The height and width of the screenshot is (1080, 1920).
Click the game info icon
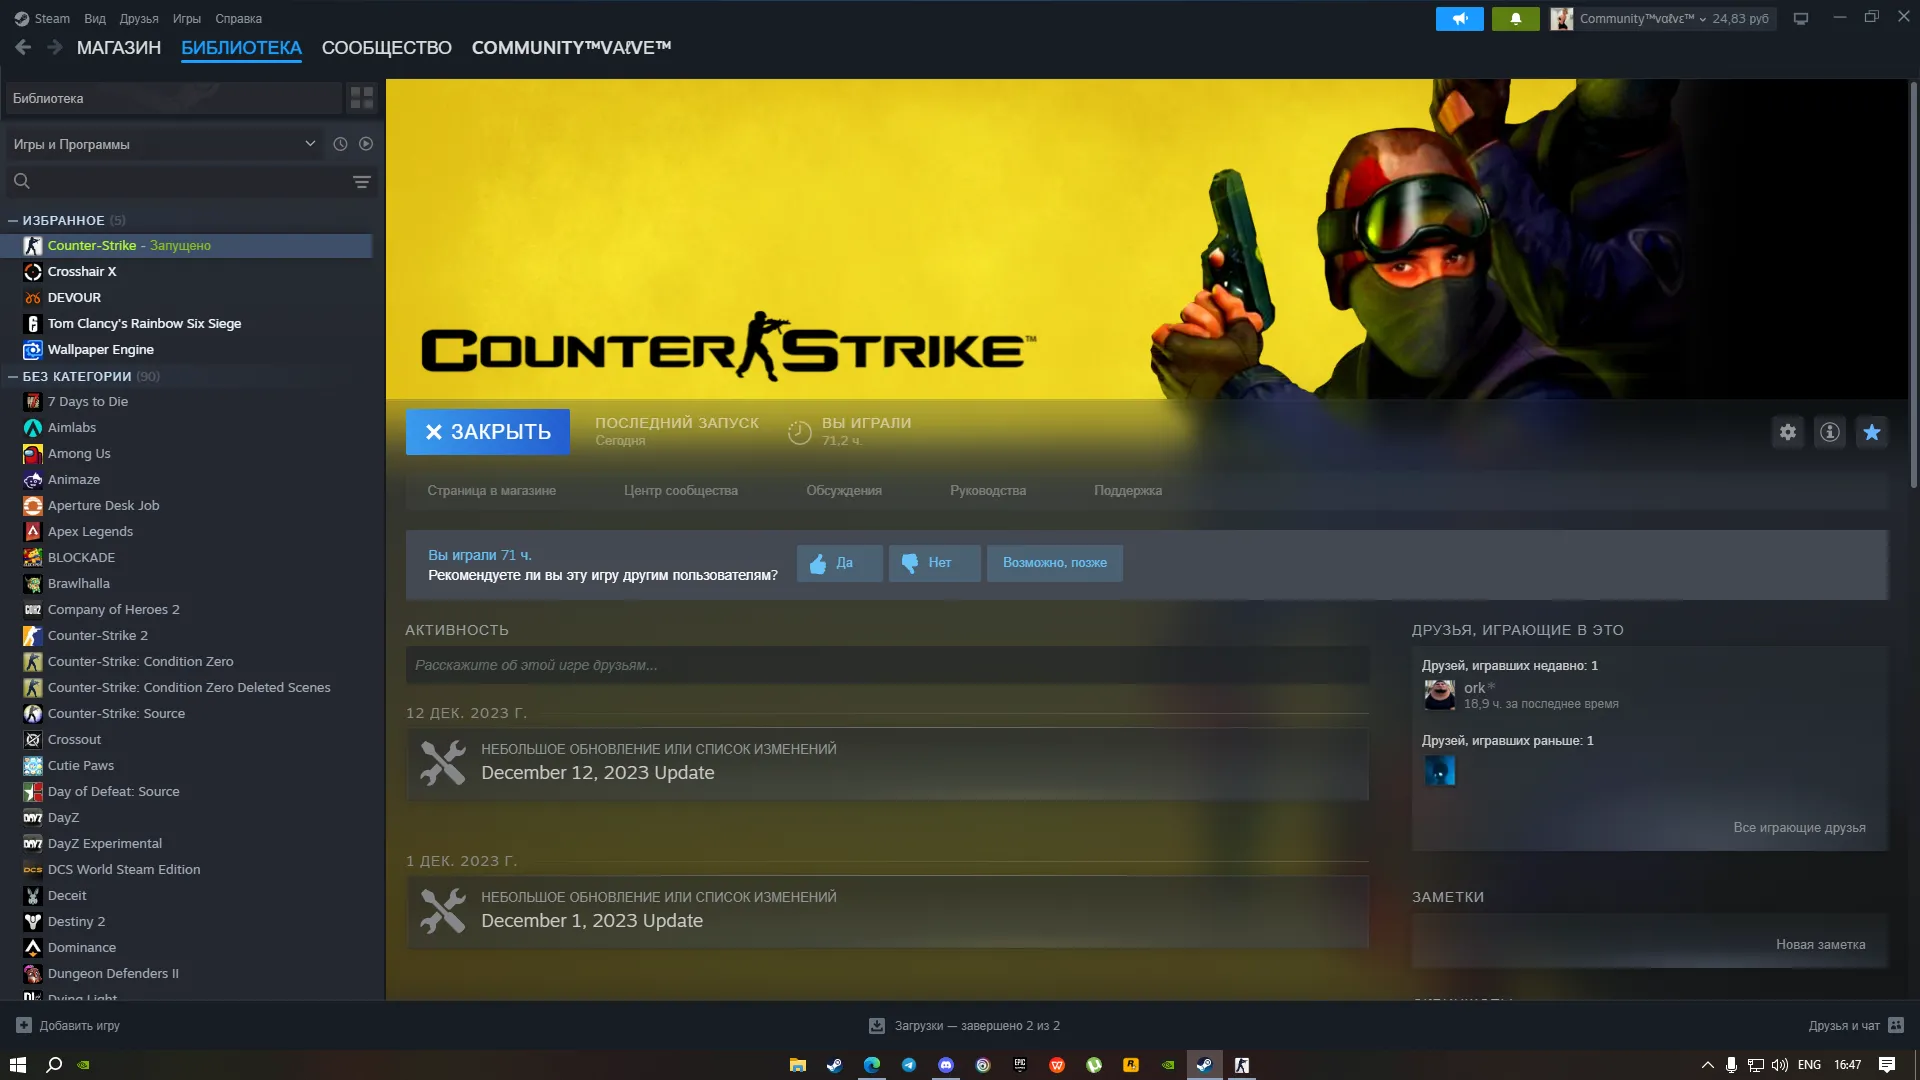(1829, 432)
